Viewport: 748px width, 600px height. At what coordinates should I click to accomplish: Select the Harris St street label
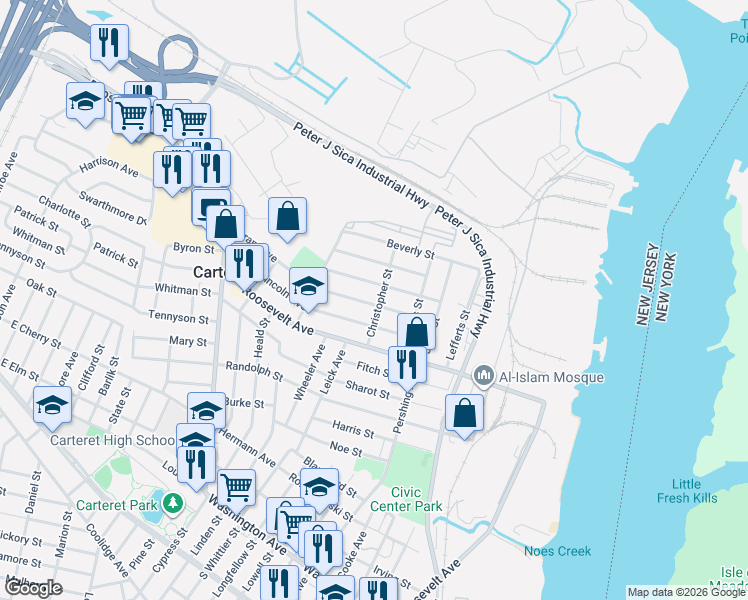tap(353, 429)
